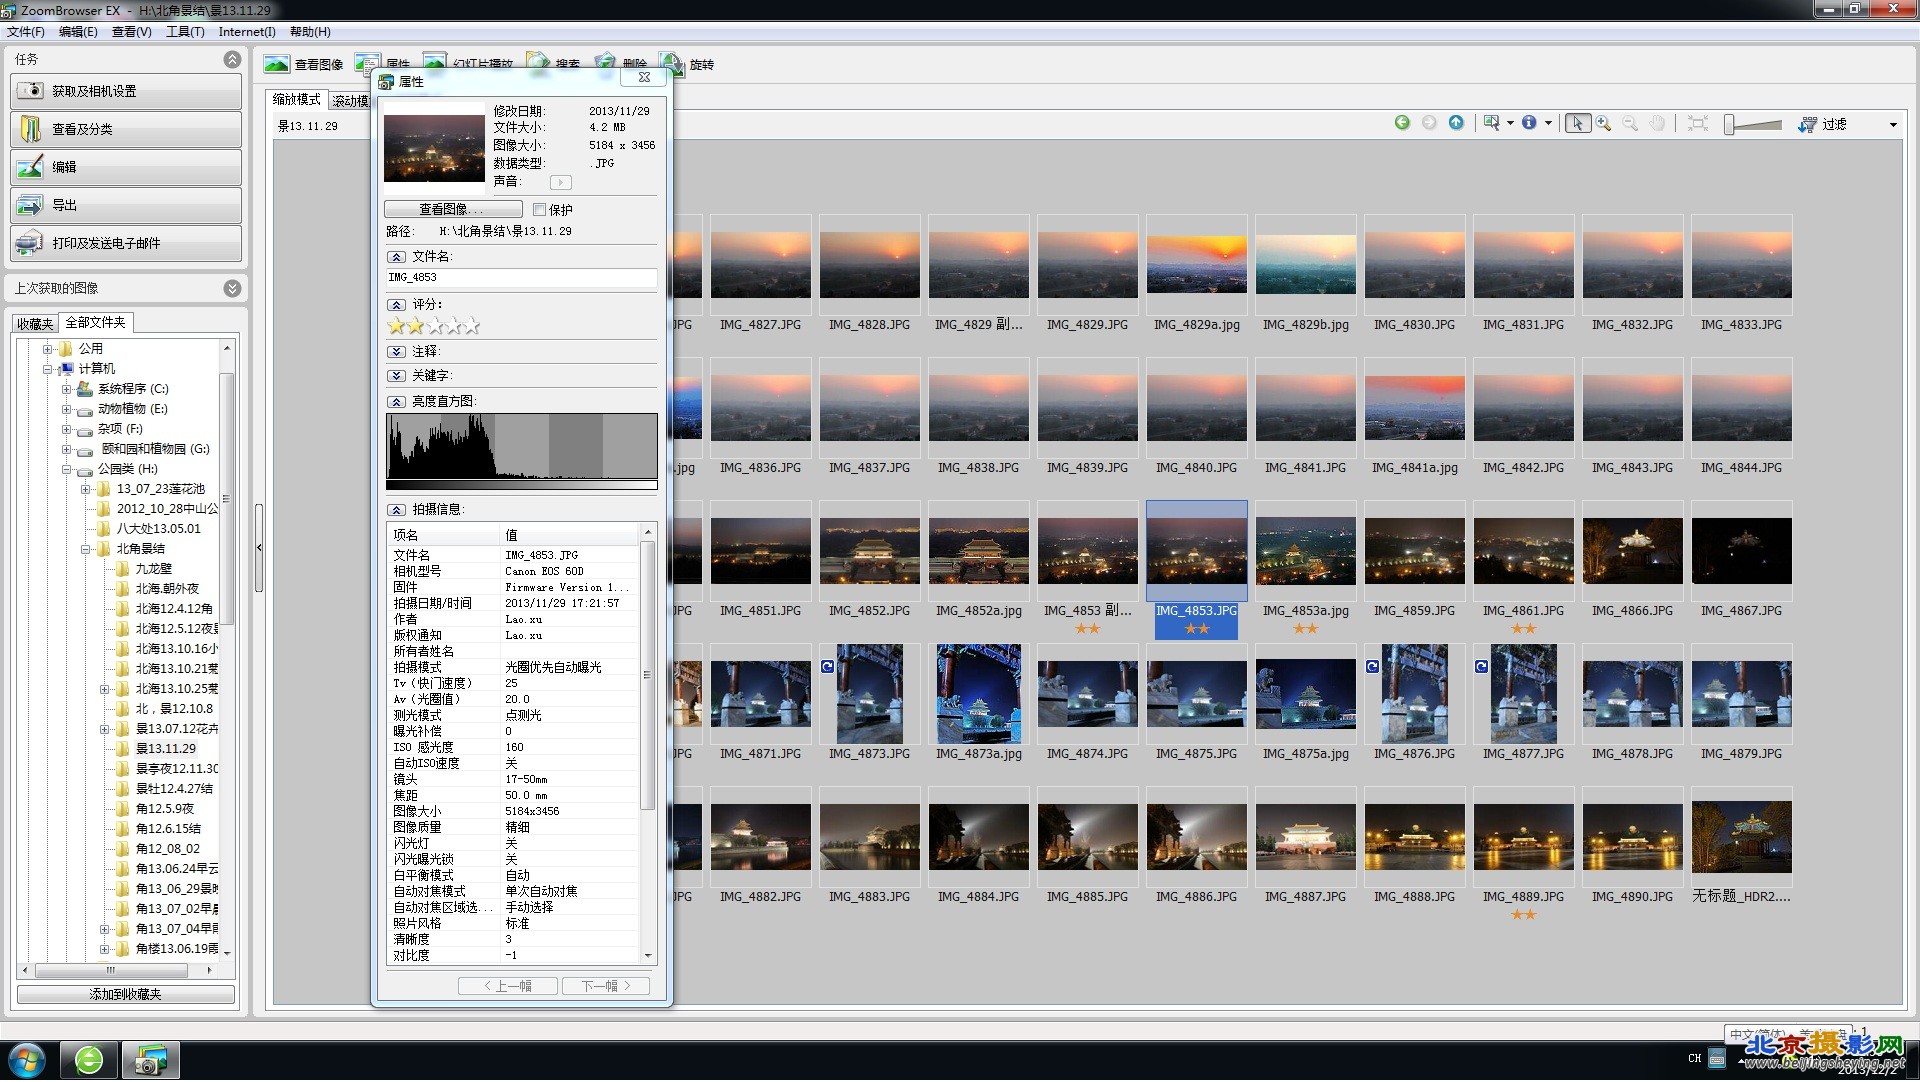Toggle the 保护 protect checkbox
Viewport: 1920px width, 1082px height.
point(539,210)
